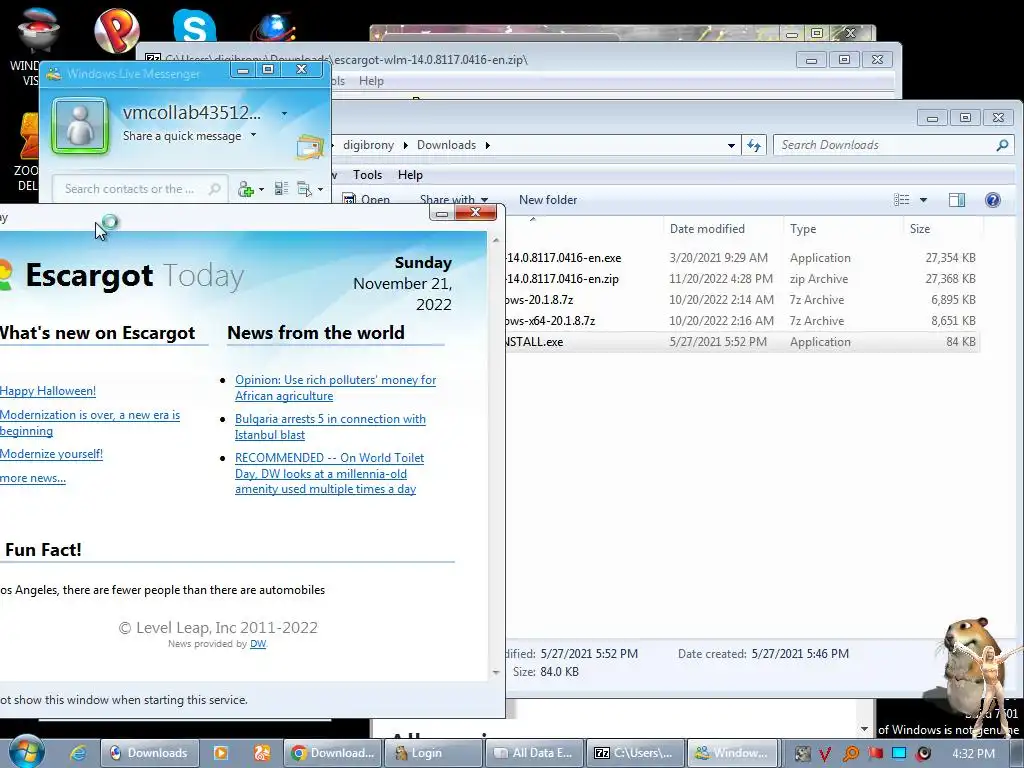Click Downloads in the address breadcrumb

click(446, 145)
